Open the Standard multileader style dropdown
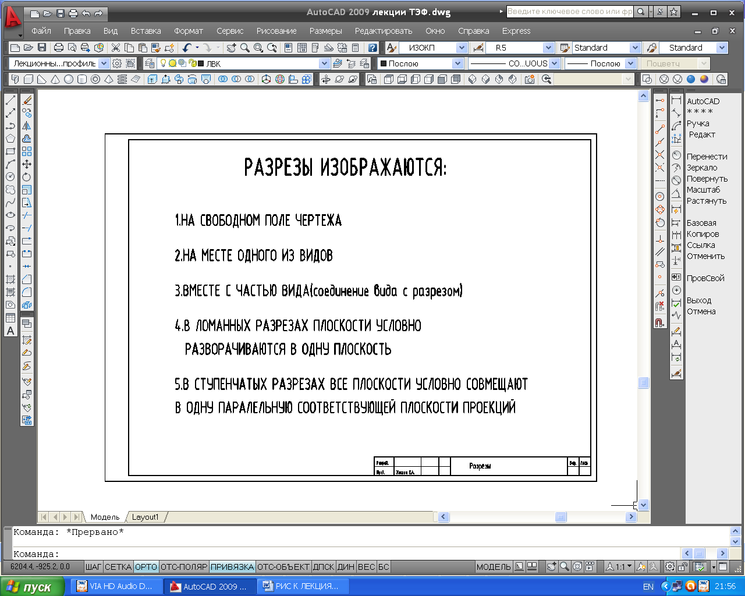This screenshot has height=596, width=745. 722,48
